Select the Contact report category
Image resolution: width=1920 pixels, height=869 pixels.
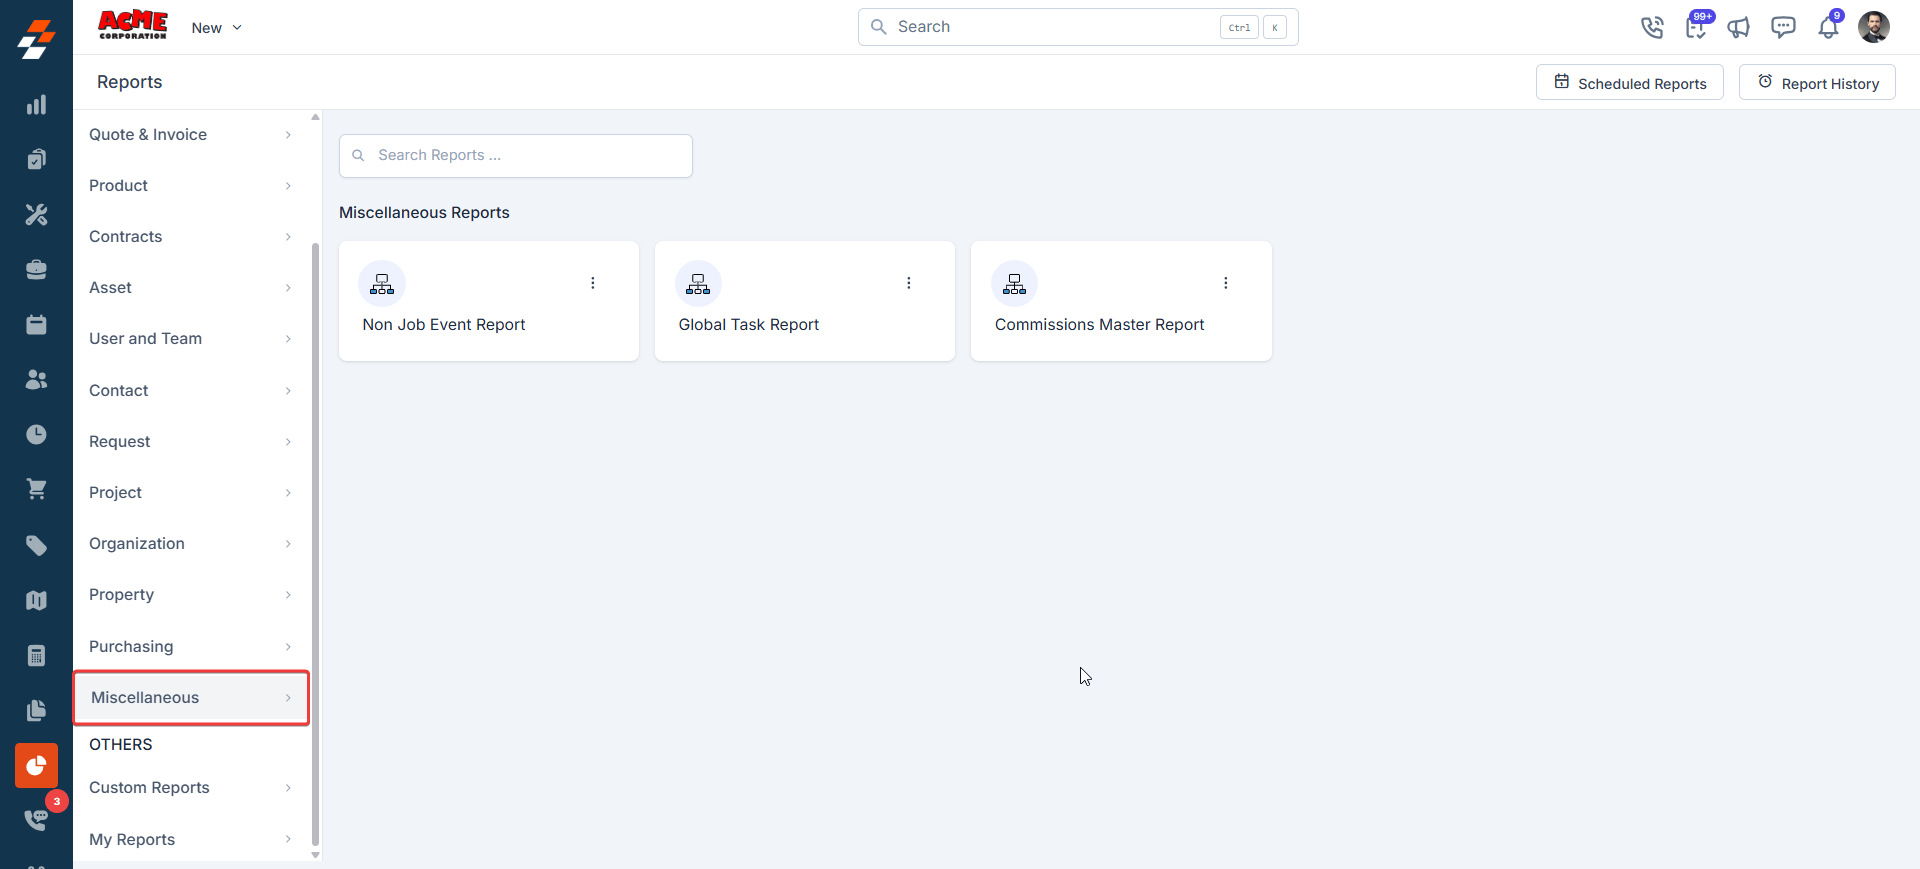coord(190,391)
